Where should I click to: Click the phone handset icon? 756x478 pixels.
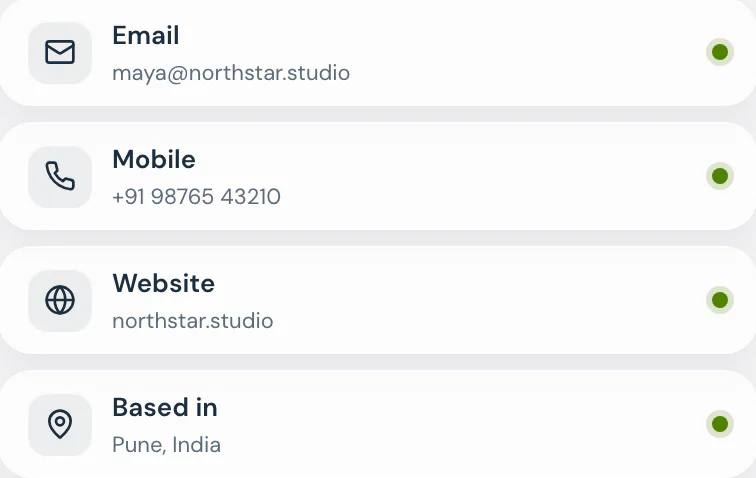coord(60,176)
